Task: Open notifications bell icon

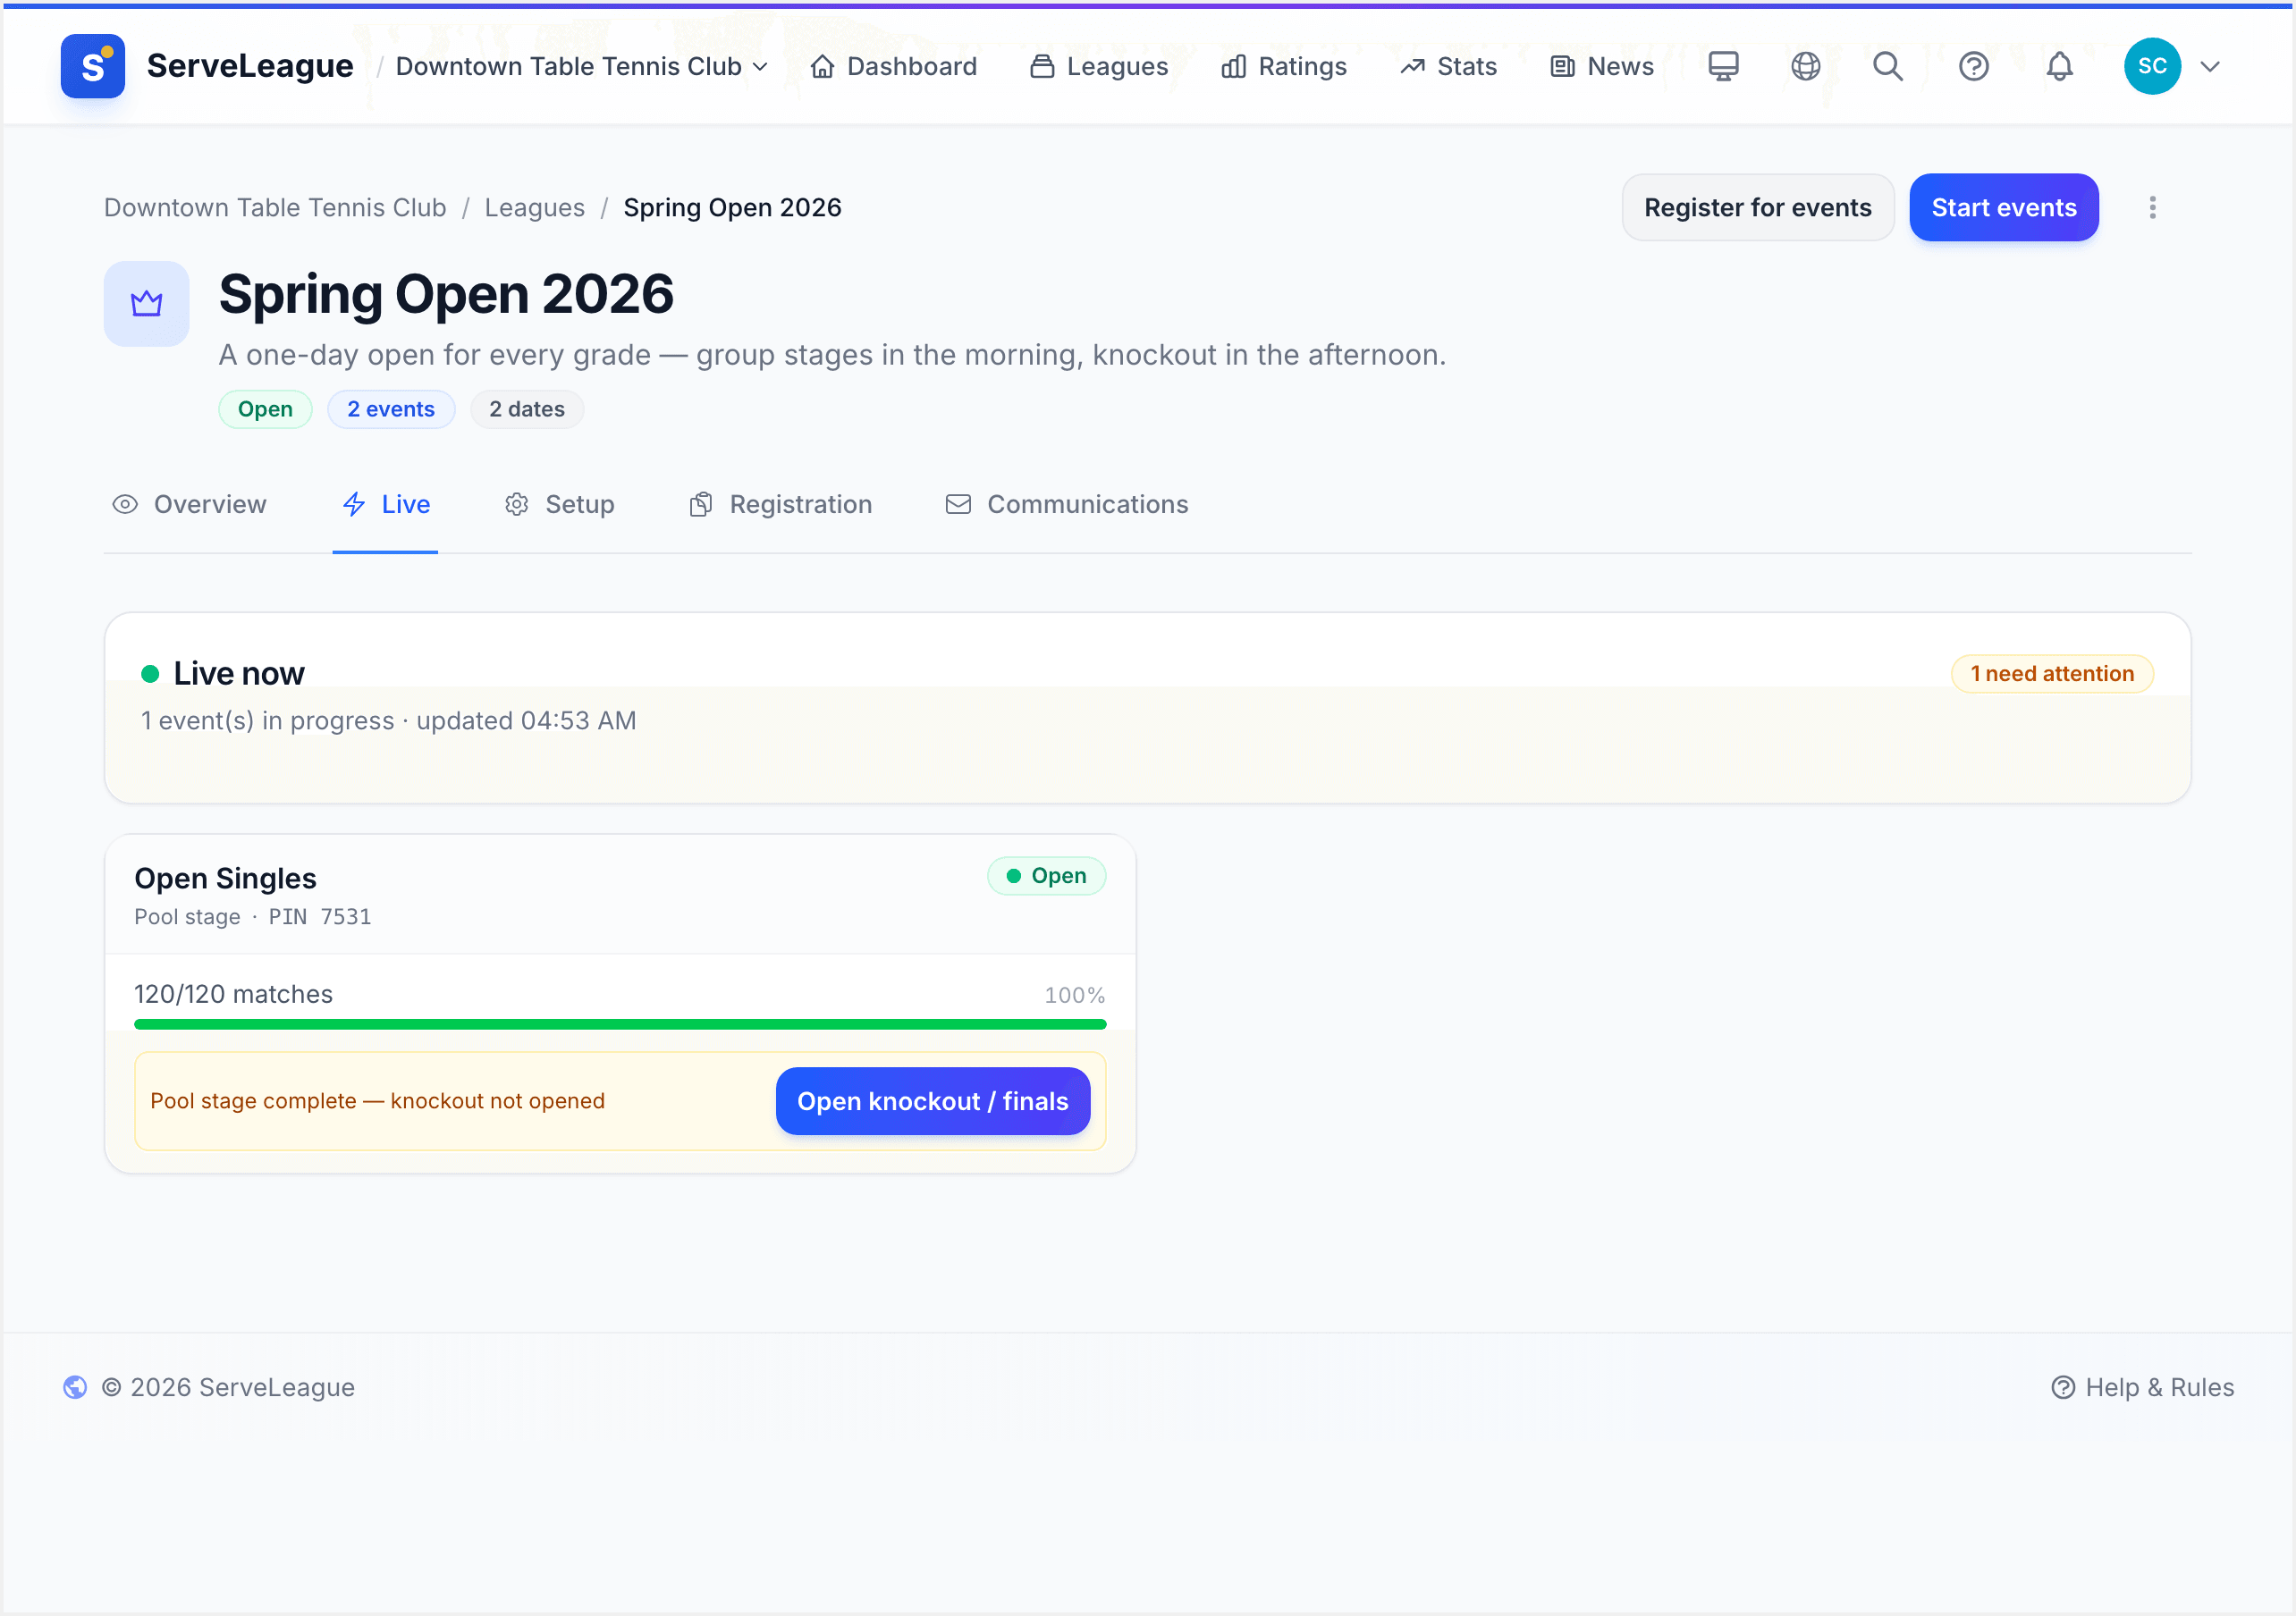Action: click(2059, 66)
